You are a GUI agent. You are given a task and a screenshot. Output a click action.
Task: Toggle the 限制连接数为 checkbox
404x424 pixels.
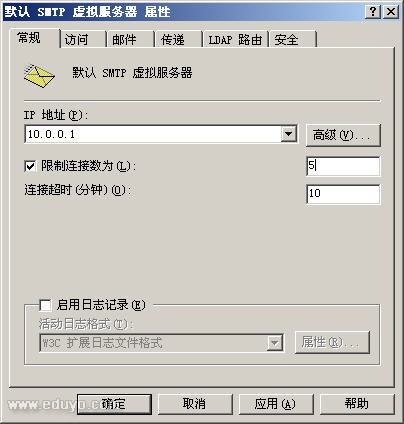coord(30,166)
